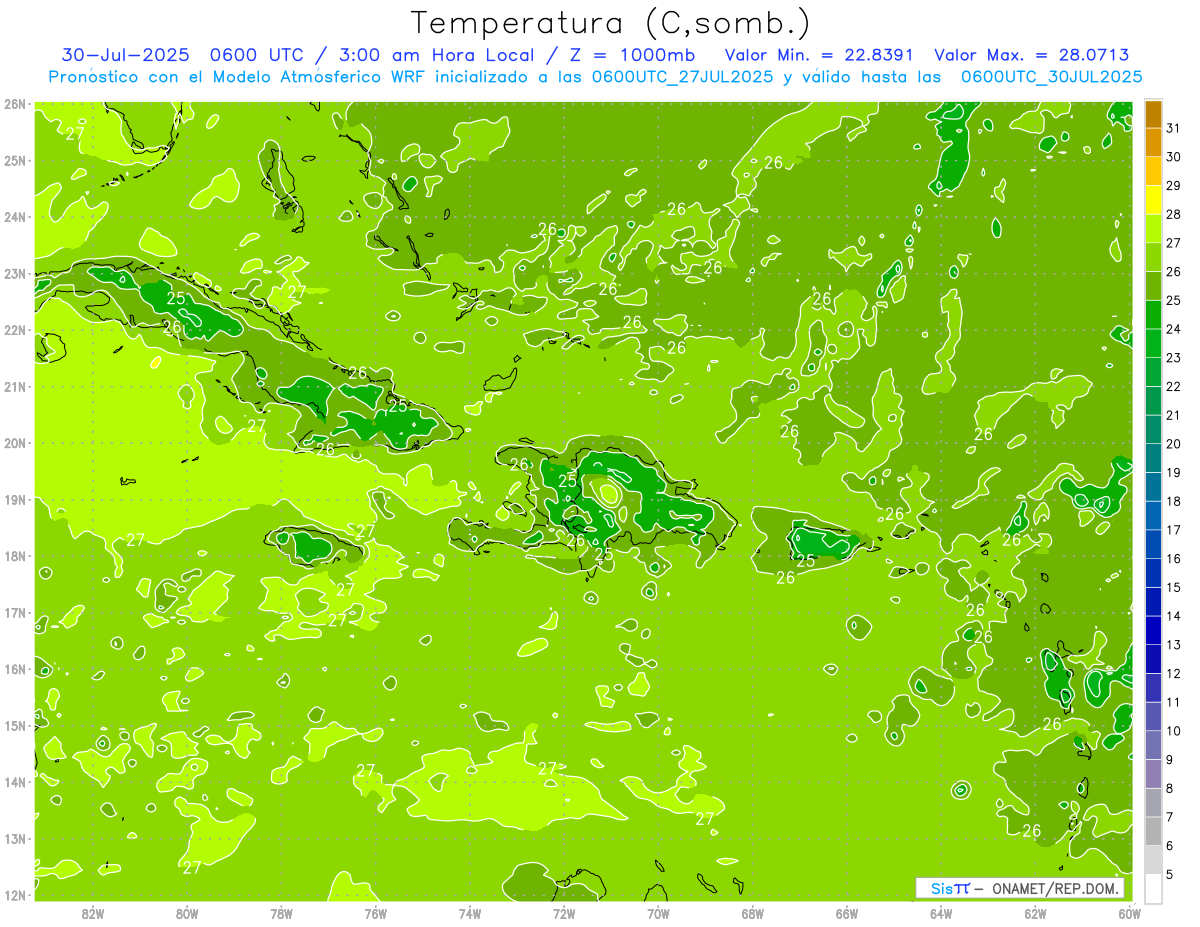
Task: Click the legend scale value "15"
Action: point(1174,587)
